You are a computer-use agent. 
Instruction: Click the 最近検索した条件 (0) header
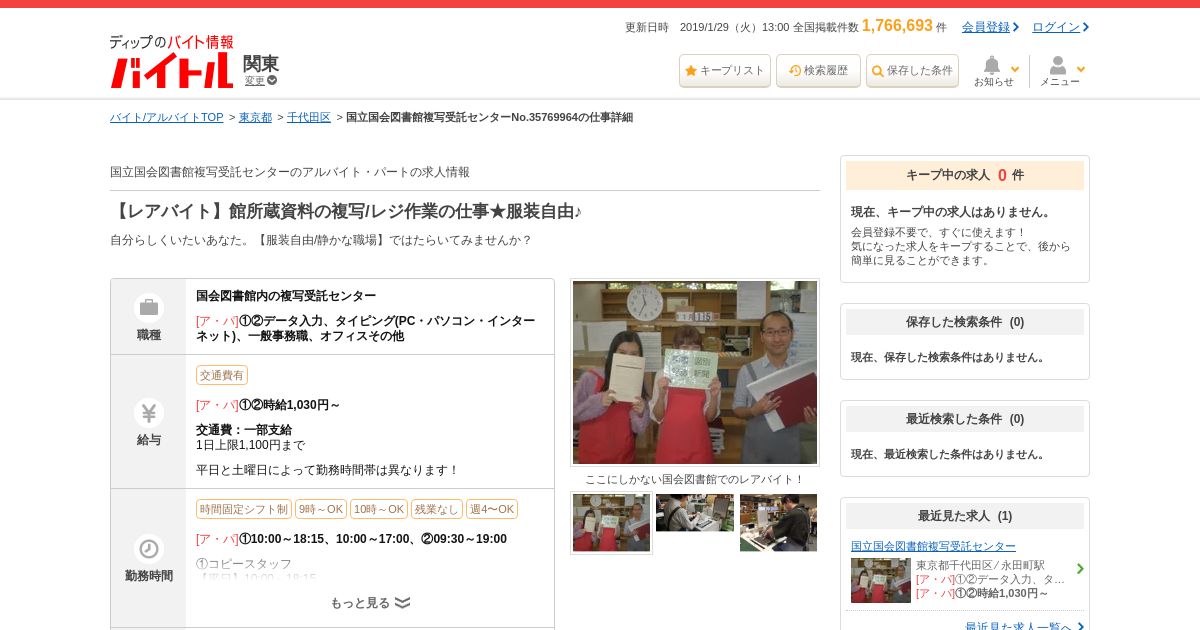(965, 419)
